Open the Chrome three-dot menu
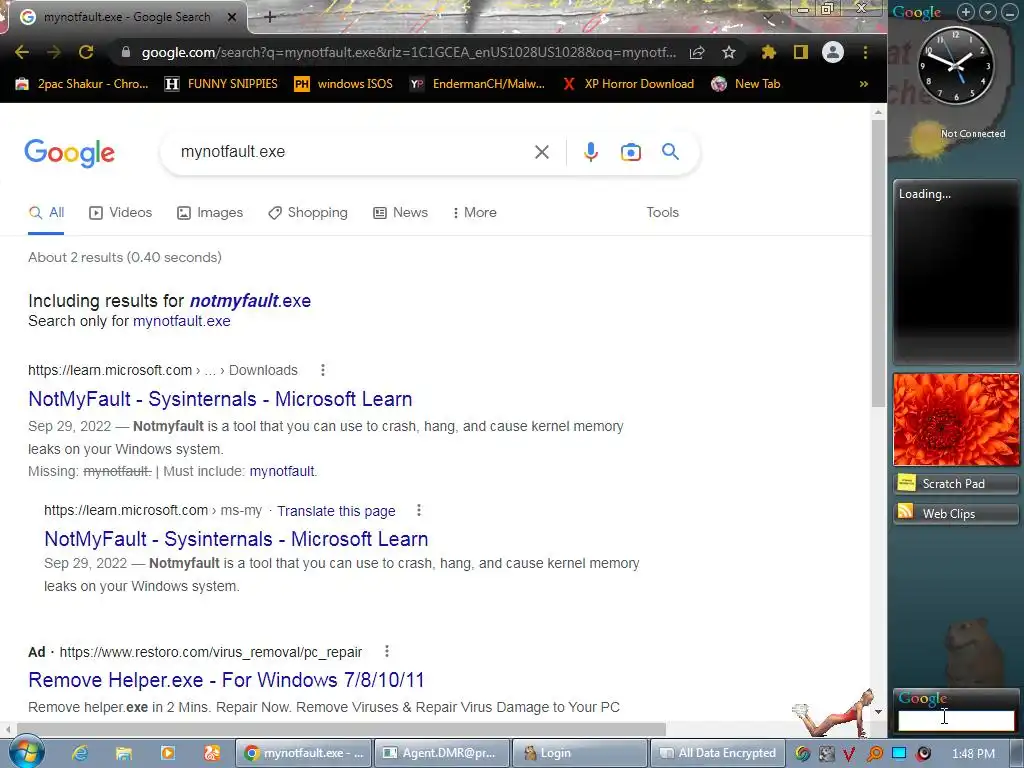The image size is (1024, 768). click(865, 52)
